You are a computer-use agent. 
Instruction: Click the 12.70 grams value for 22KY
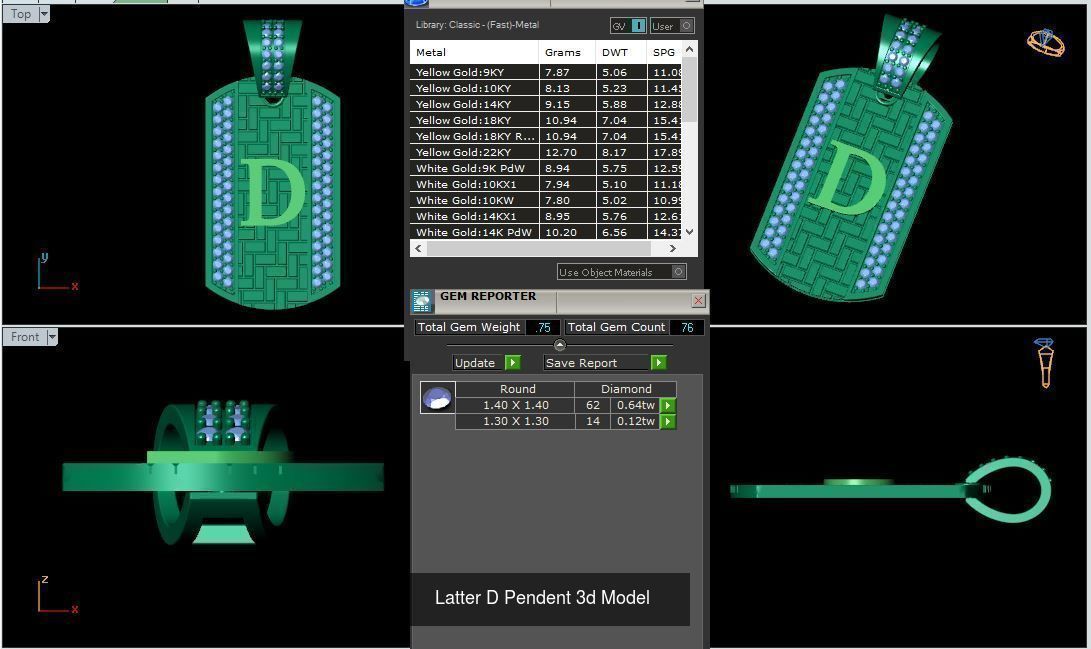[561, 152]
